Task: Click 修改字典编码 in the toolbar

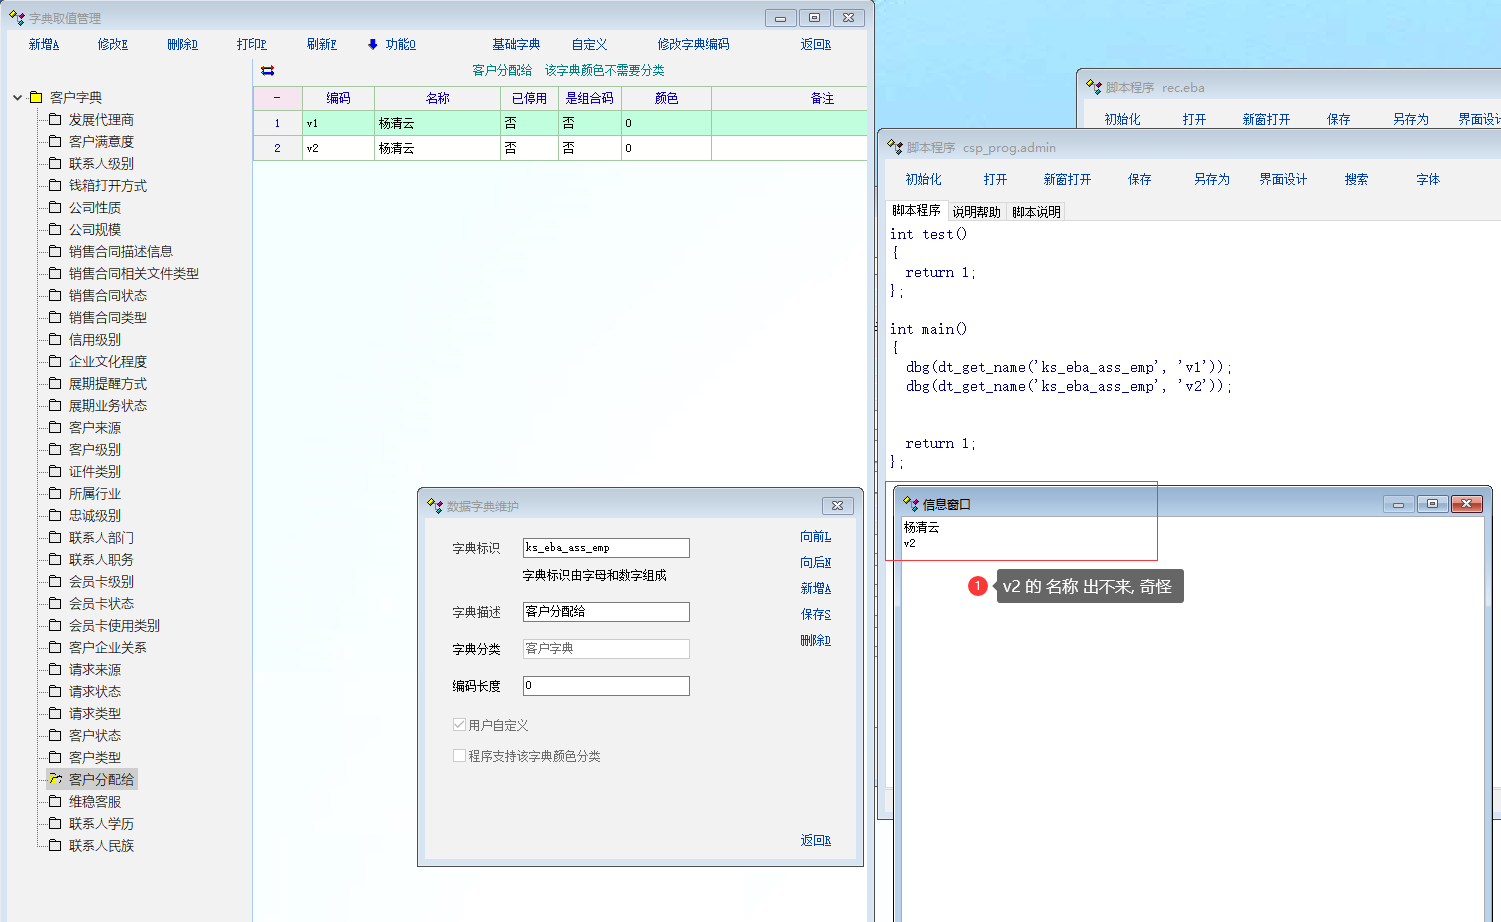Action: pos(693,44)
